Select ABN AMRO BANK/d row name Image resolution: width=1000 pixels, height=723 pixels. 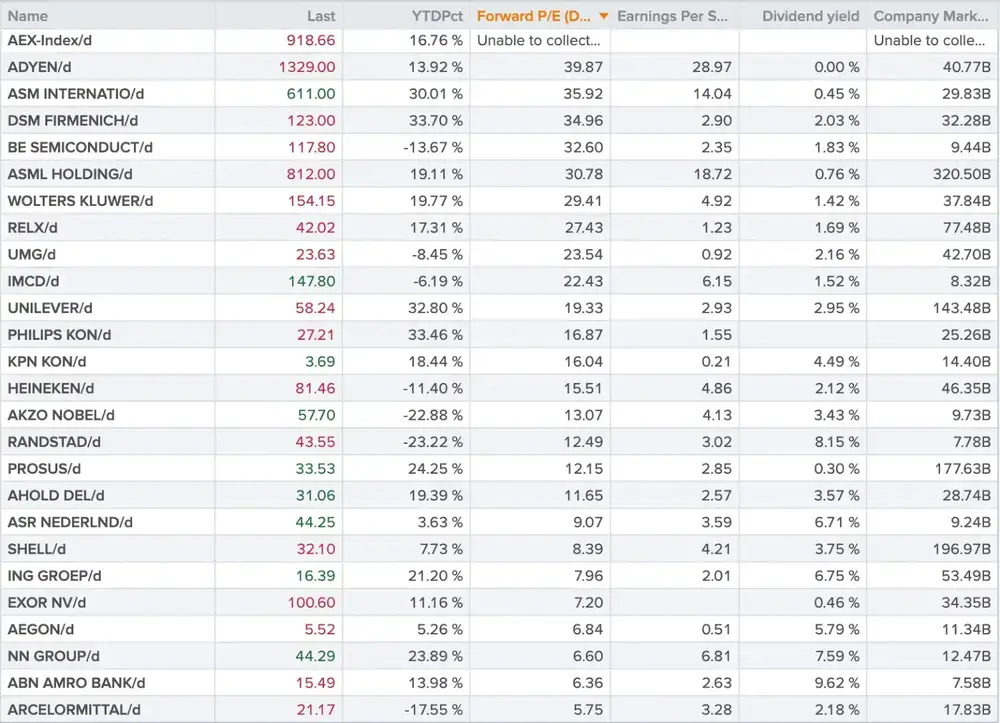pos(77,683)
